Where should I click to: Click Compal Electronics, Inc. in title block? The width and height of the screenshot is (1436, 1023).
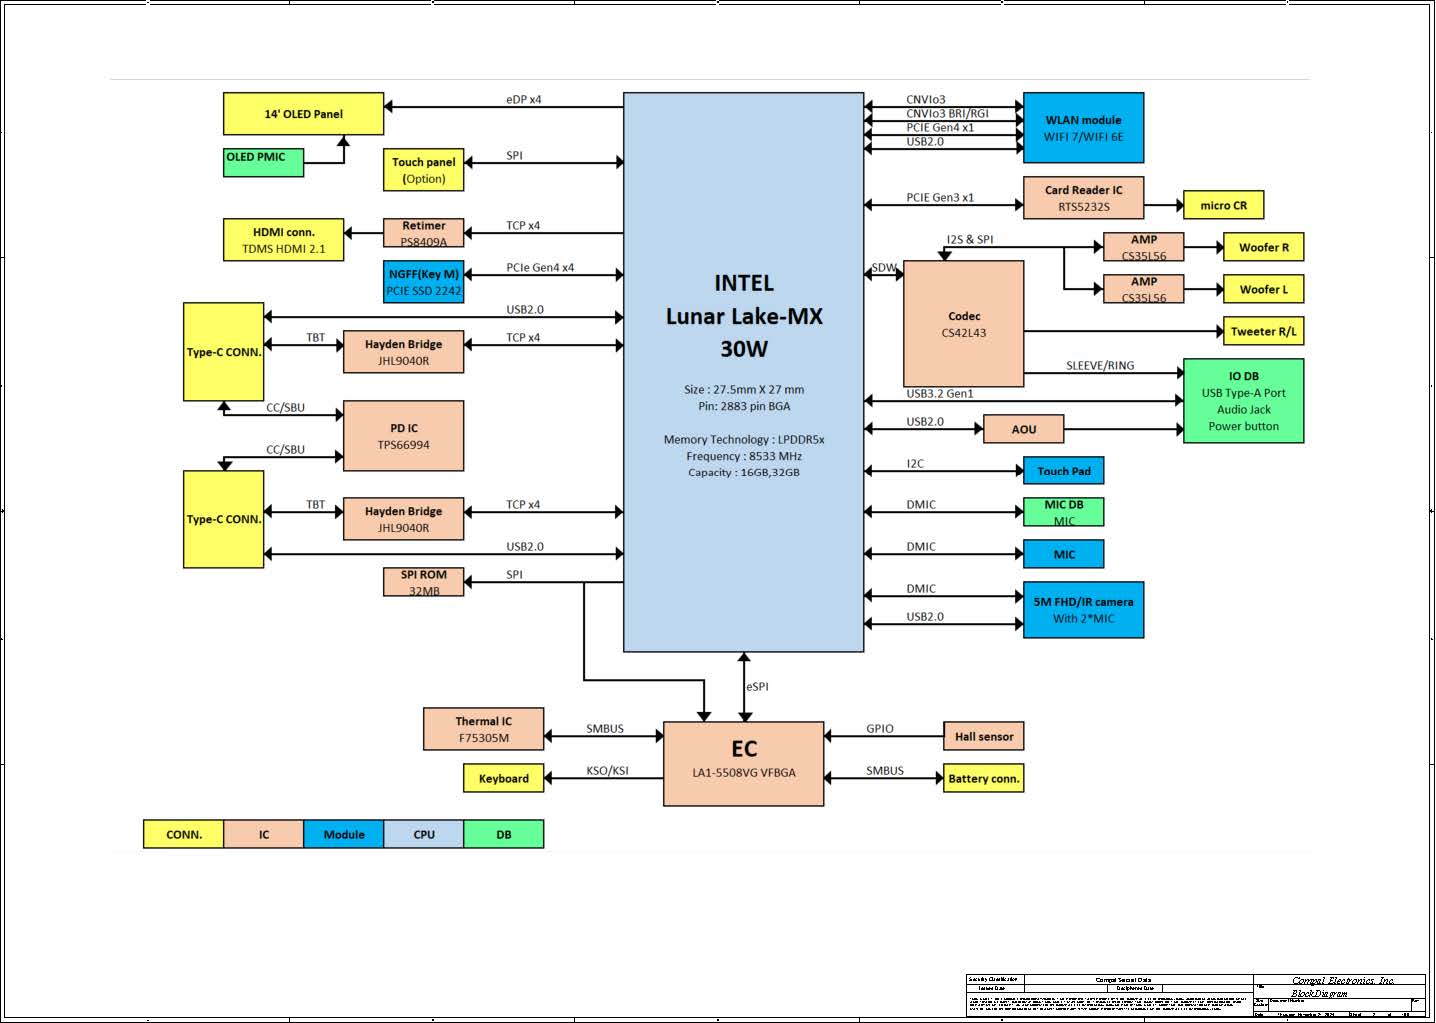tap(1343, 981)
